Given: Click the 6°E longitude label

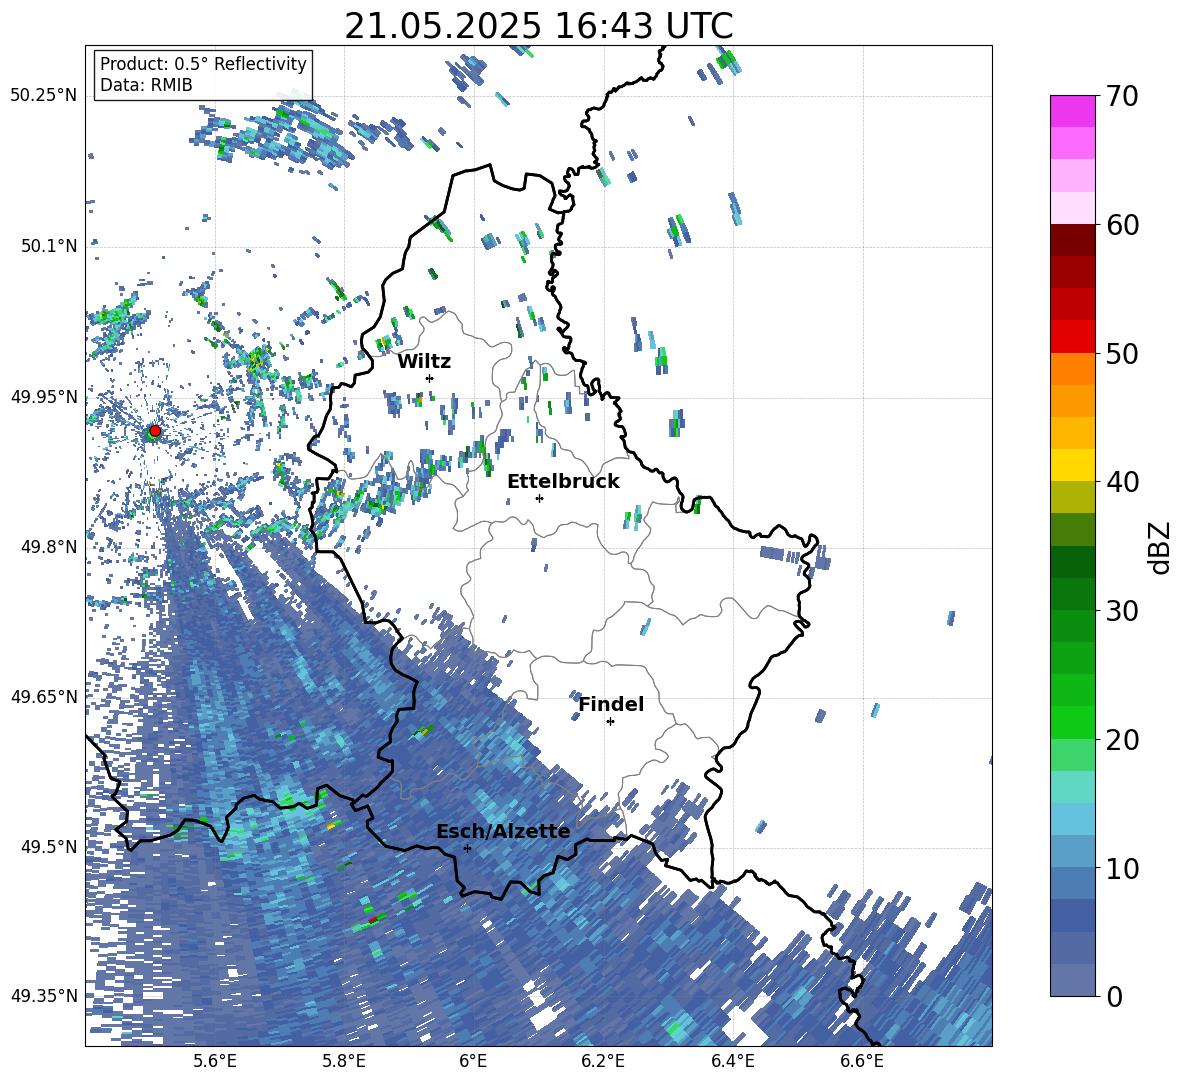Looking at the screenshot, I should 473,1061.
